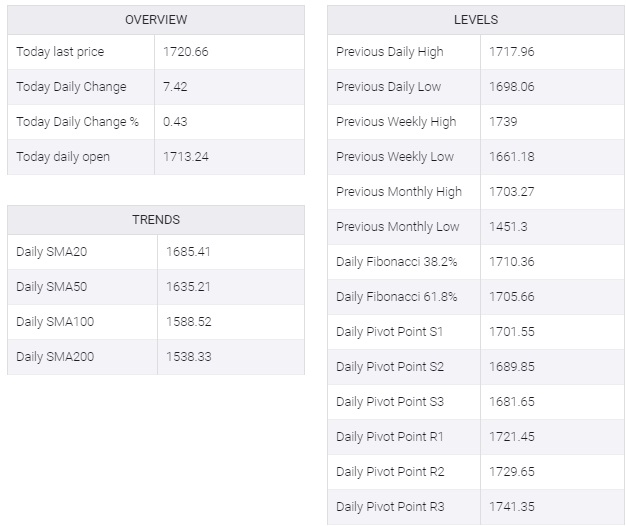Click the Previous Daily Low value 1698.06
Screen dimensions: 626x526
[x=511, y=87]
